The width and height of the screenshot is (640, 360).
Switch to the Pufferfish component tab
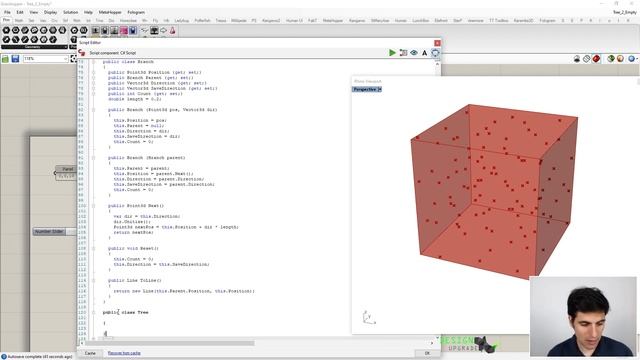(202, 20)
